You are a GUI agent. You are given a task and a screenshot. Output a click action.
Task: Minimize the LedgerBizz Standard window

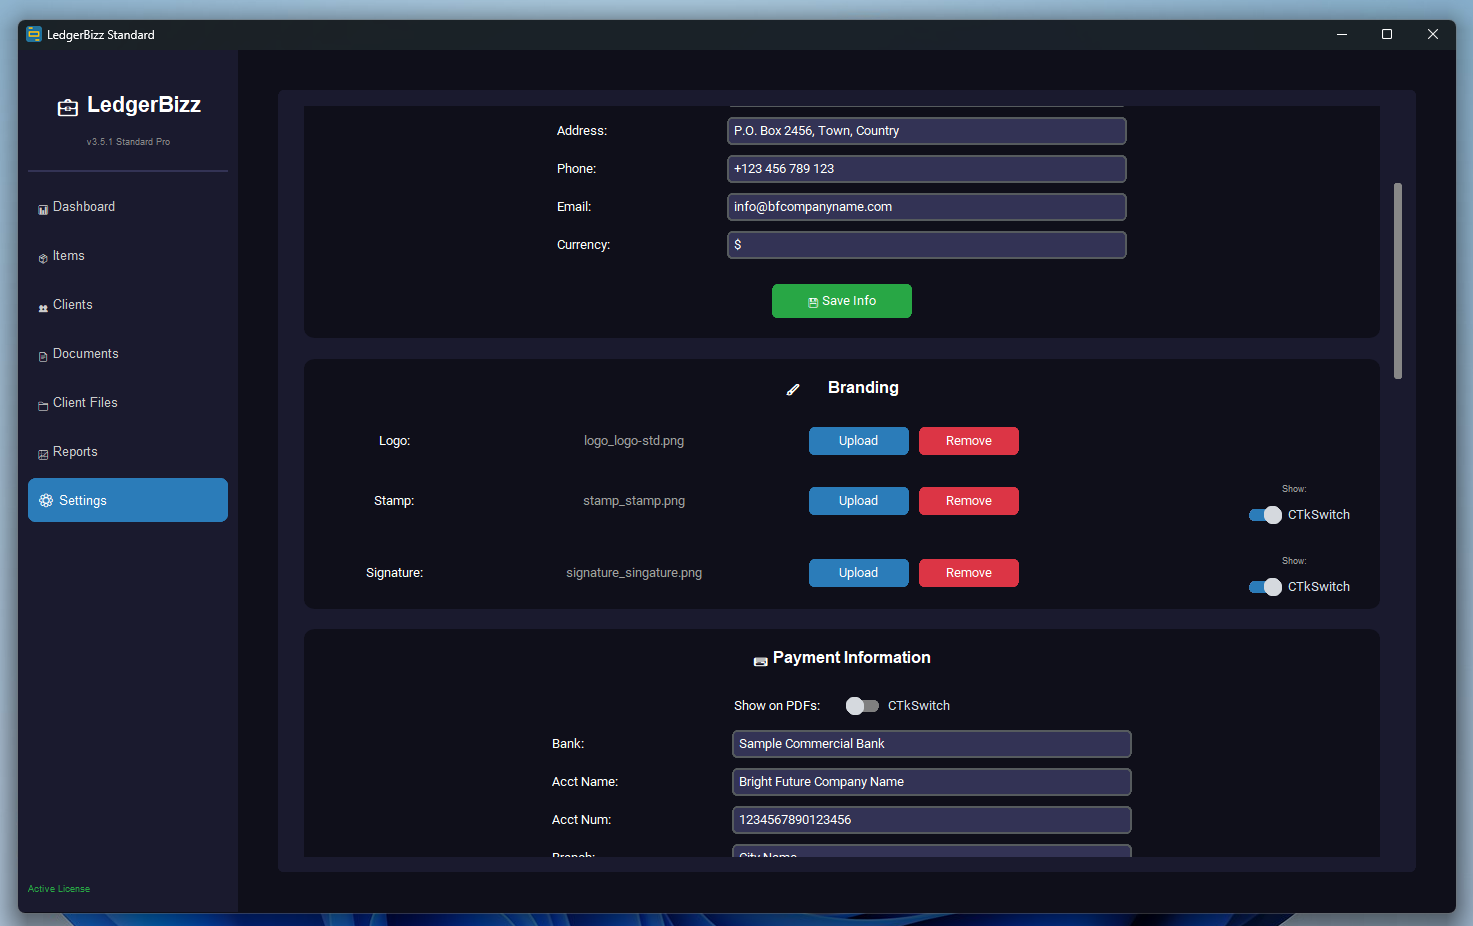(1342, 34)
